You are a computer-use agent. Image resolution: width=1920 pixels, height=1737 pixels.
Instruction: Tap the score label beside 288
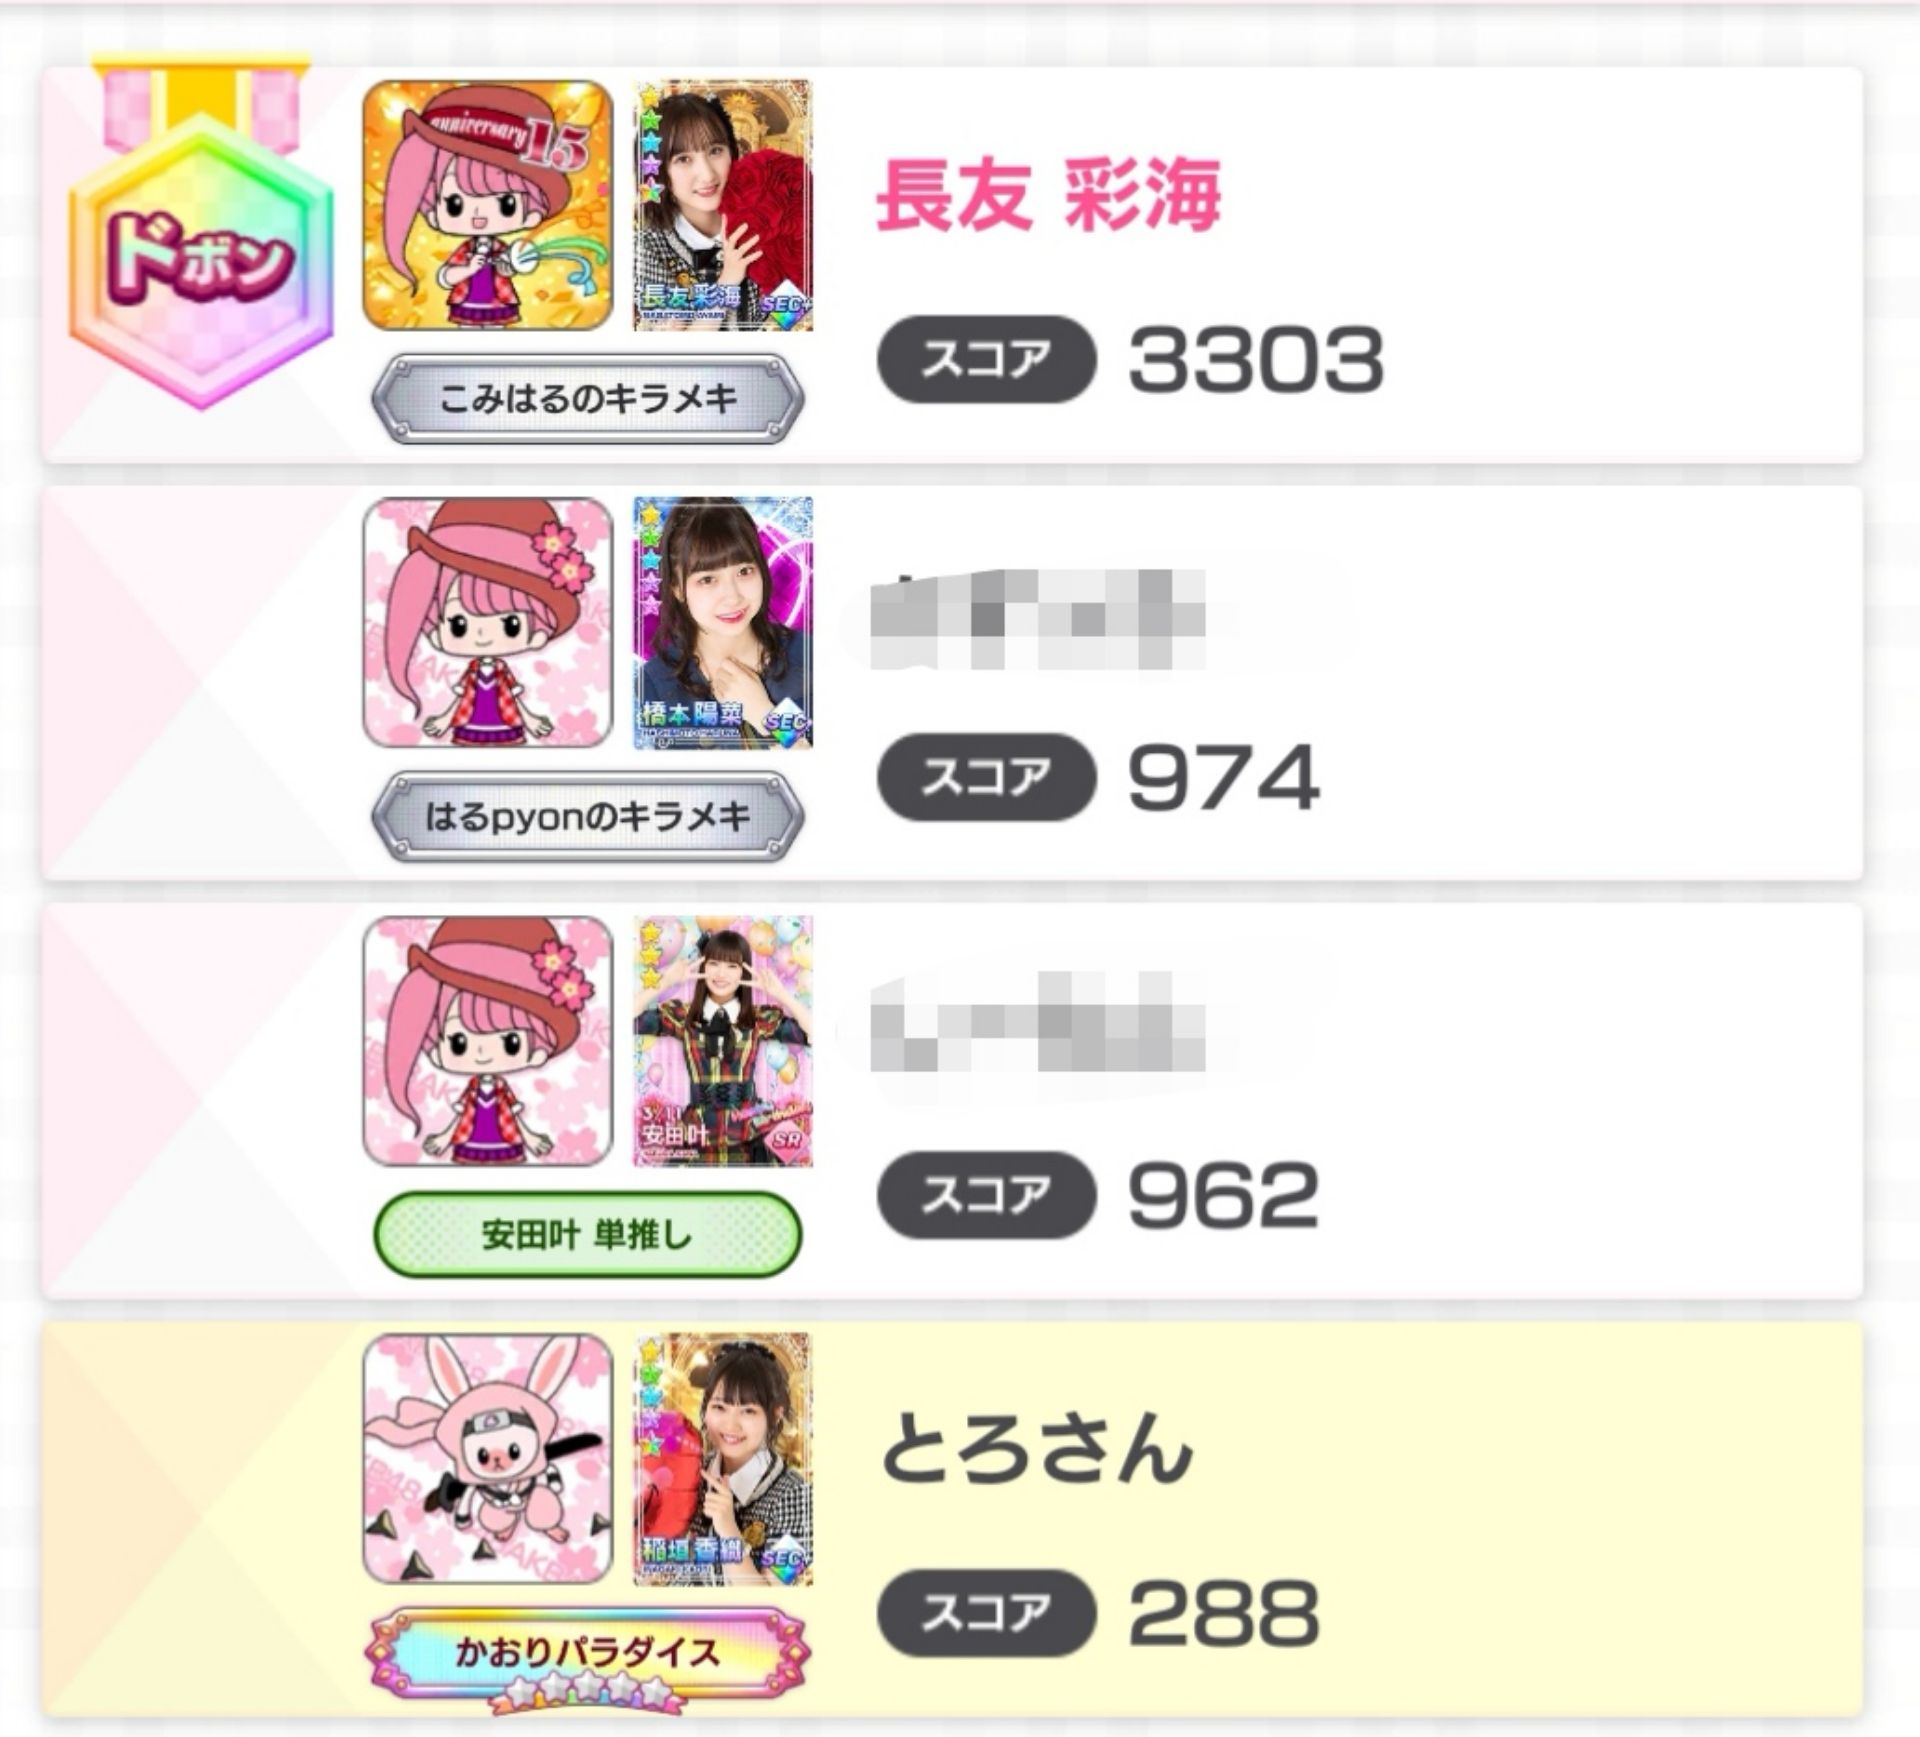(x=986, y=1613)
